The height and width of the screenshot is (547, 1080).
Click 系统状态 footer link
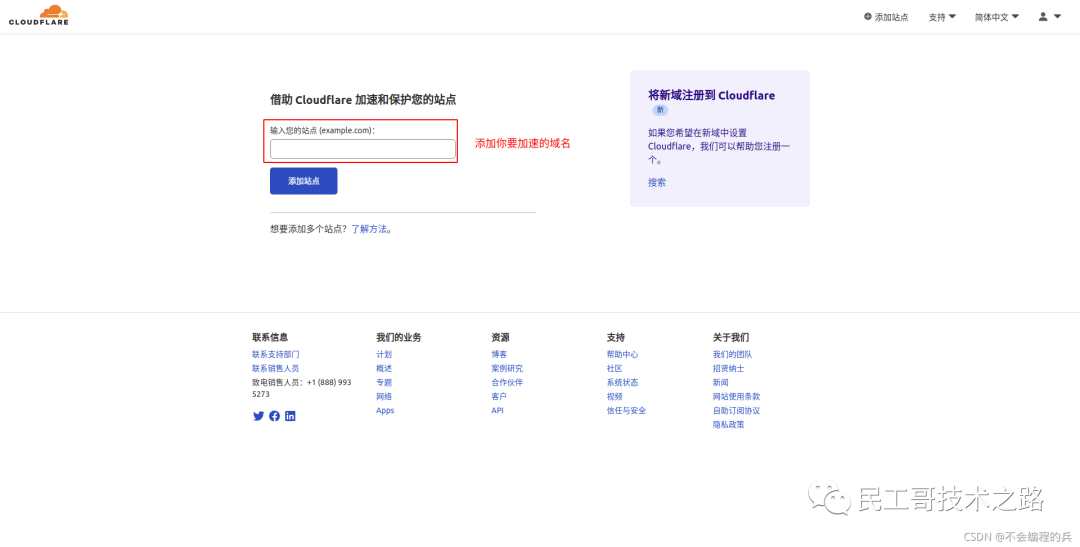(622, 382)
